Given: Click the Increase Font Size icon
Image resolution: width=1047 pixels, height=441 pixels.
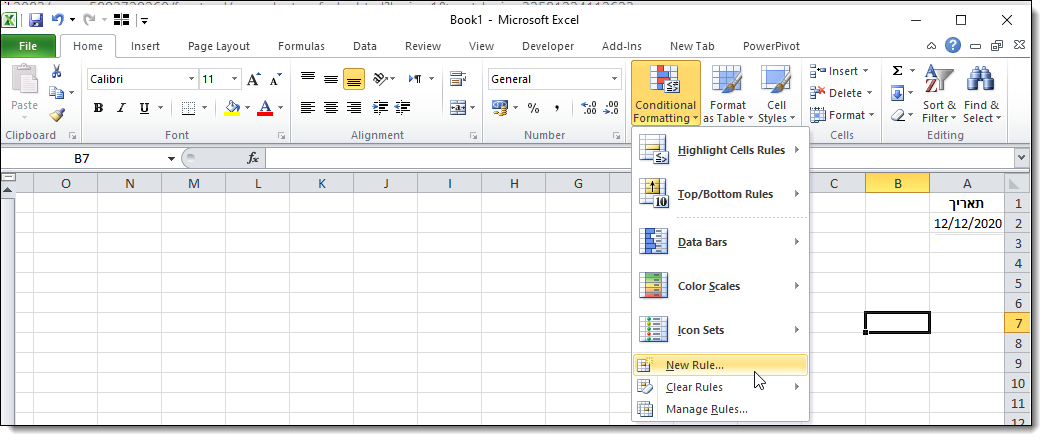Looking at the screenshot, I should pyautogui.click(x=253, y=79).
